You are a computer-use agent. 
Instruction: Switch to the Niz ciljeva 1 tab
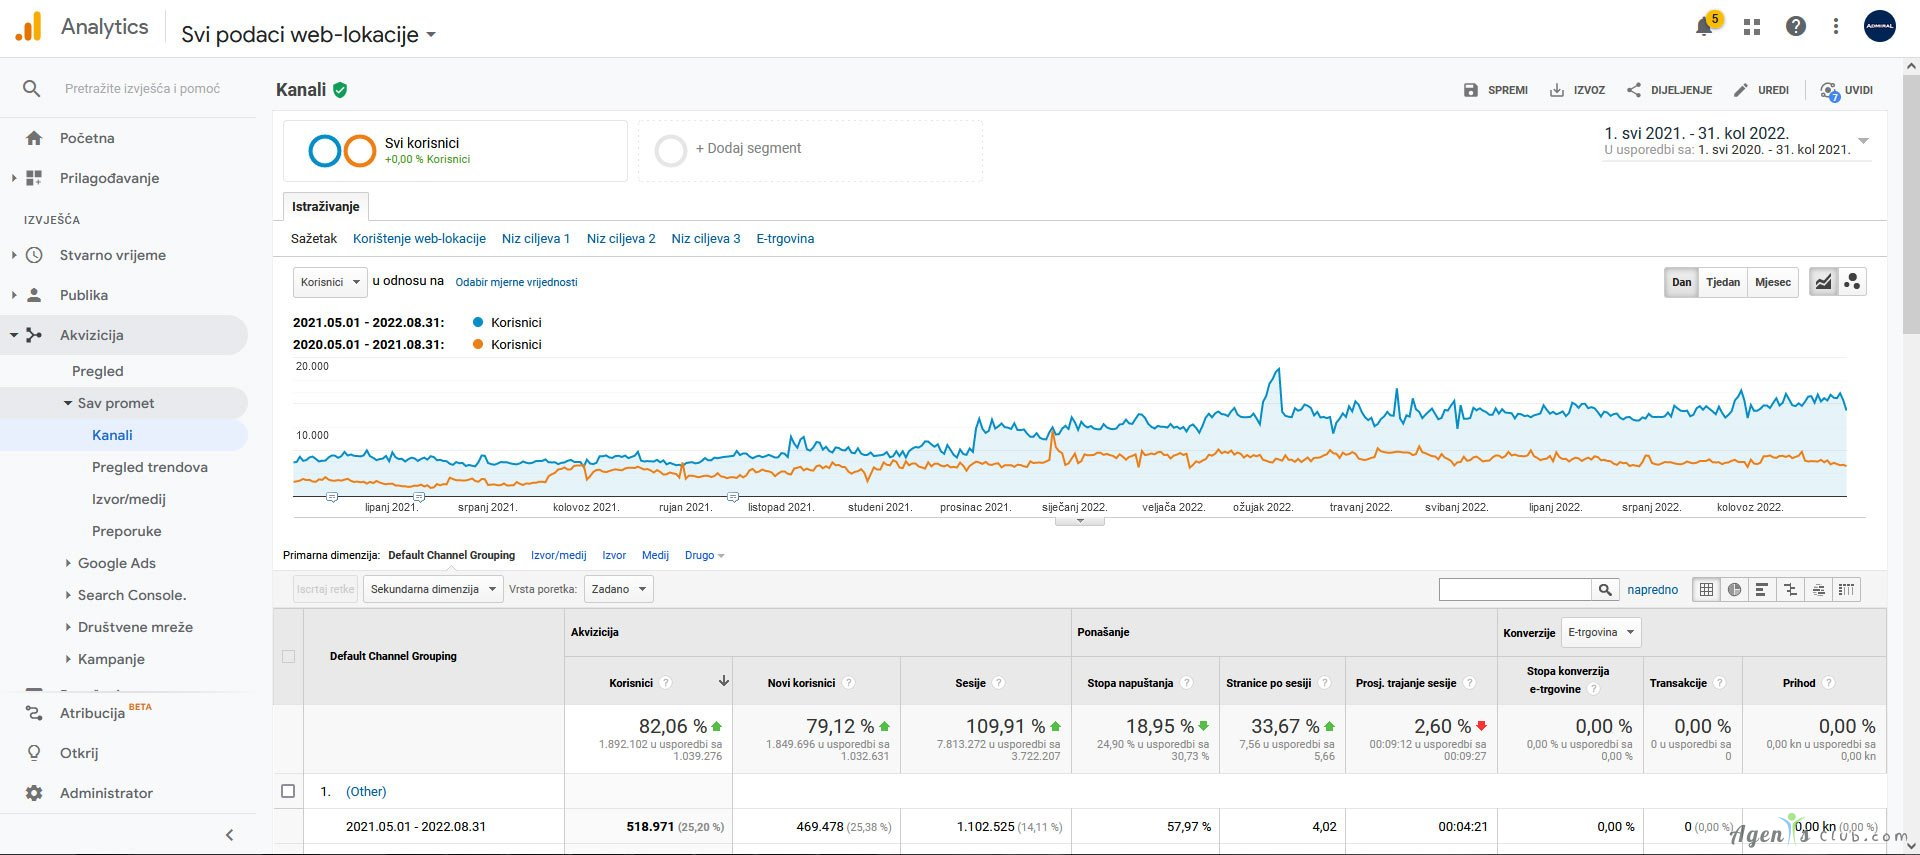pyautogui.click(x=535, y=238)
